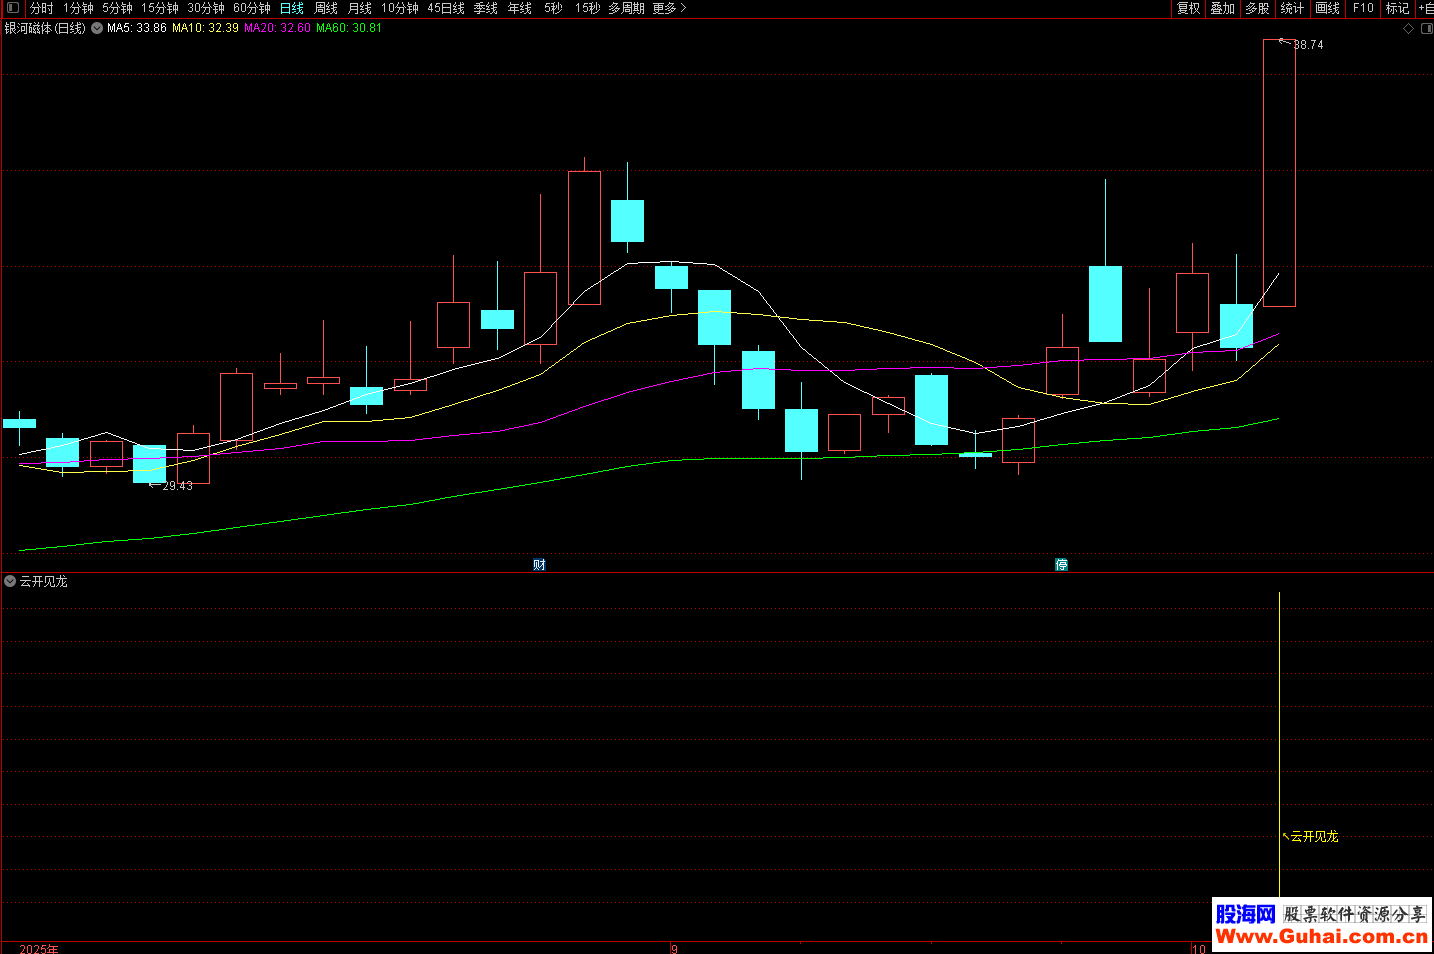Toggle the right sidebar panel icon
The width and height of the screenshot is (1434, 954).
[x=1426, y=28]
